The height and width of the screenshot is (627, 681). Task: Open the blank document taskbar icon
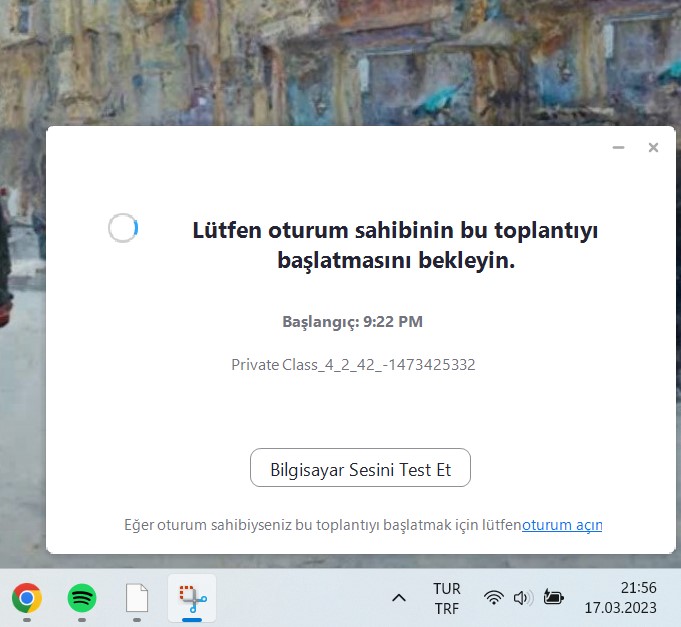137,598
